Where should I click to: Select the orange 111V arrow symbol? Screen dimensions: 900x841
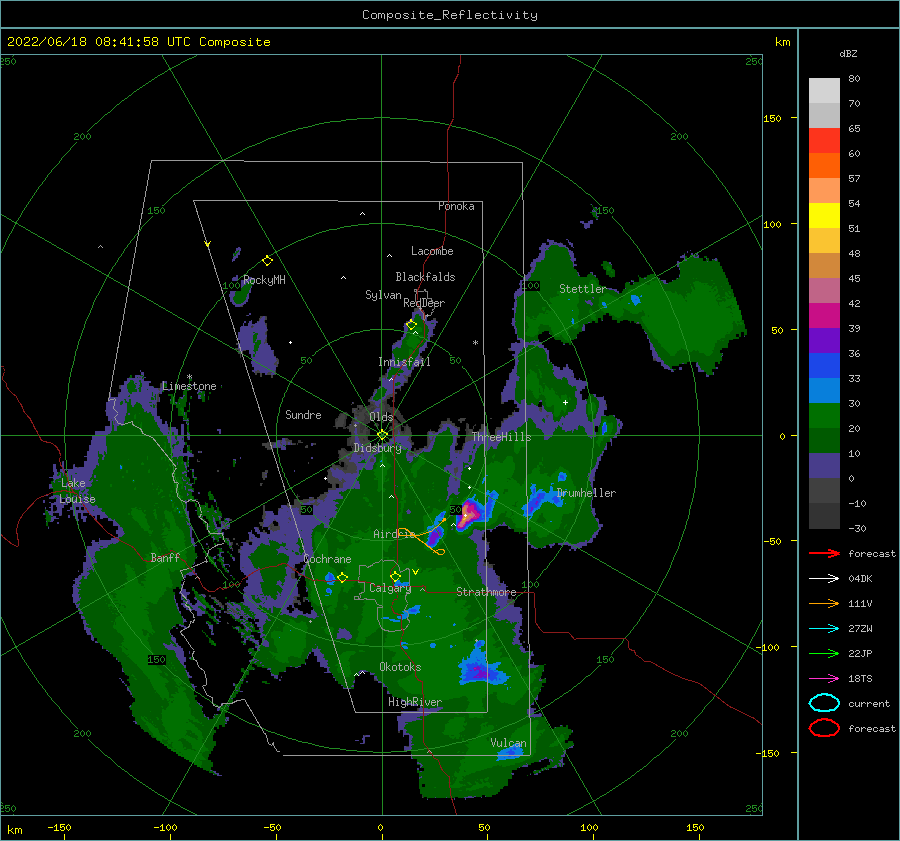tap(824, 603)
